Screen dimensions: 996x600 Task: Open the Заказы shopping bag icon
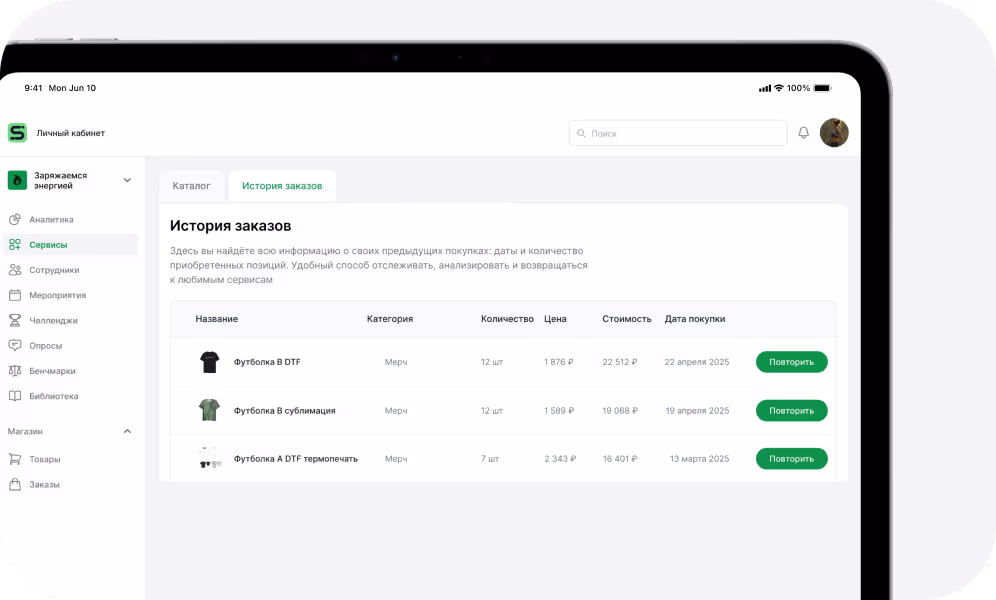[x=15, y=484]
